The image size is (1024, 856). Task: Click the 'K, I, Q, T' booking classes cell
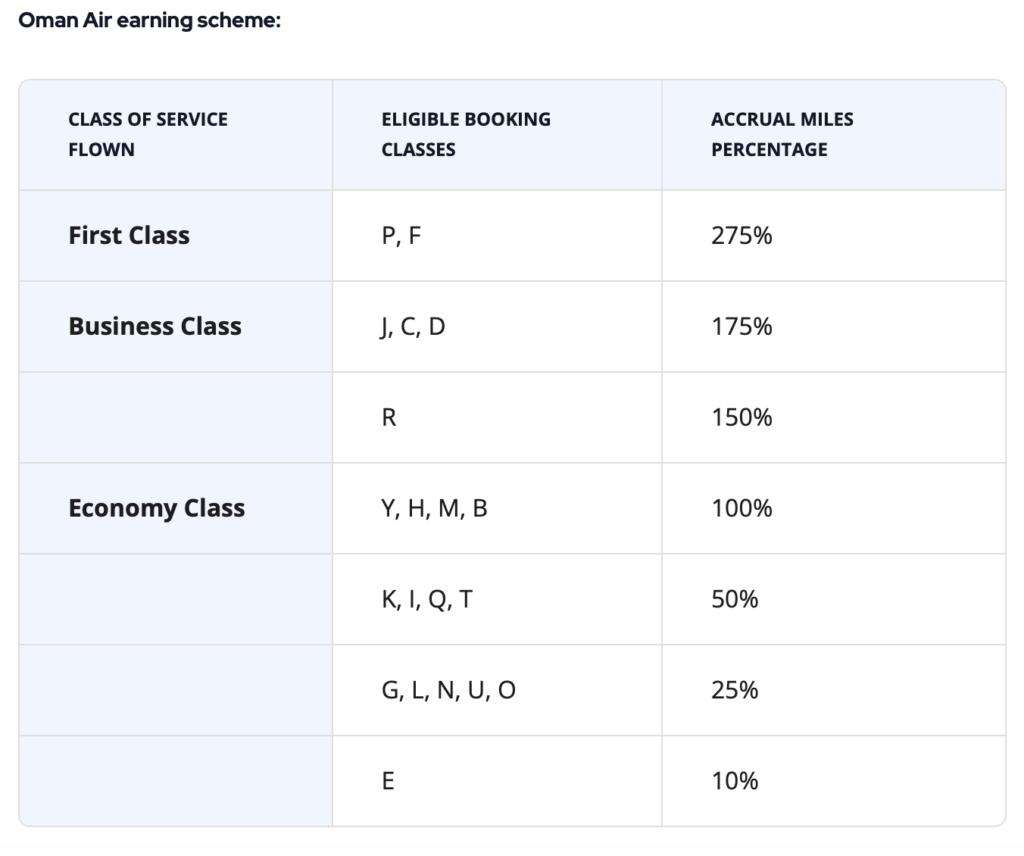(x=427, y=599)
